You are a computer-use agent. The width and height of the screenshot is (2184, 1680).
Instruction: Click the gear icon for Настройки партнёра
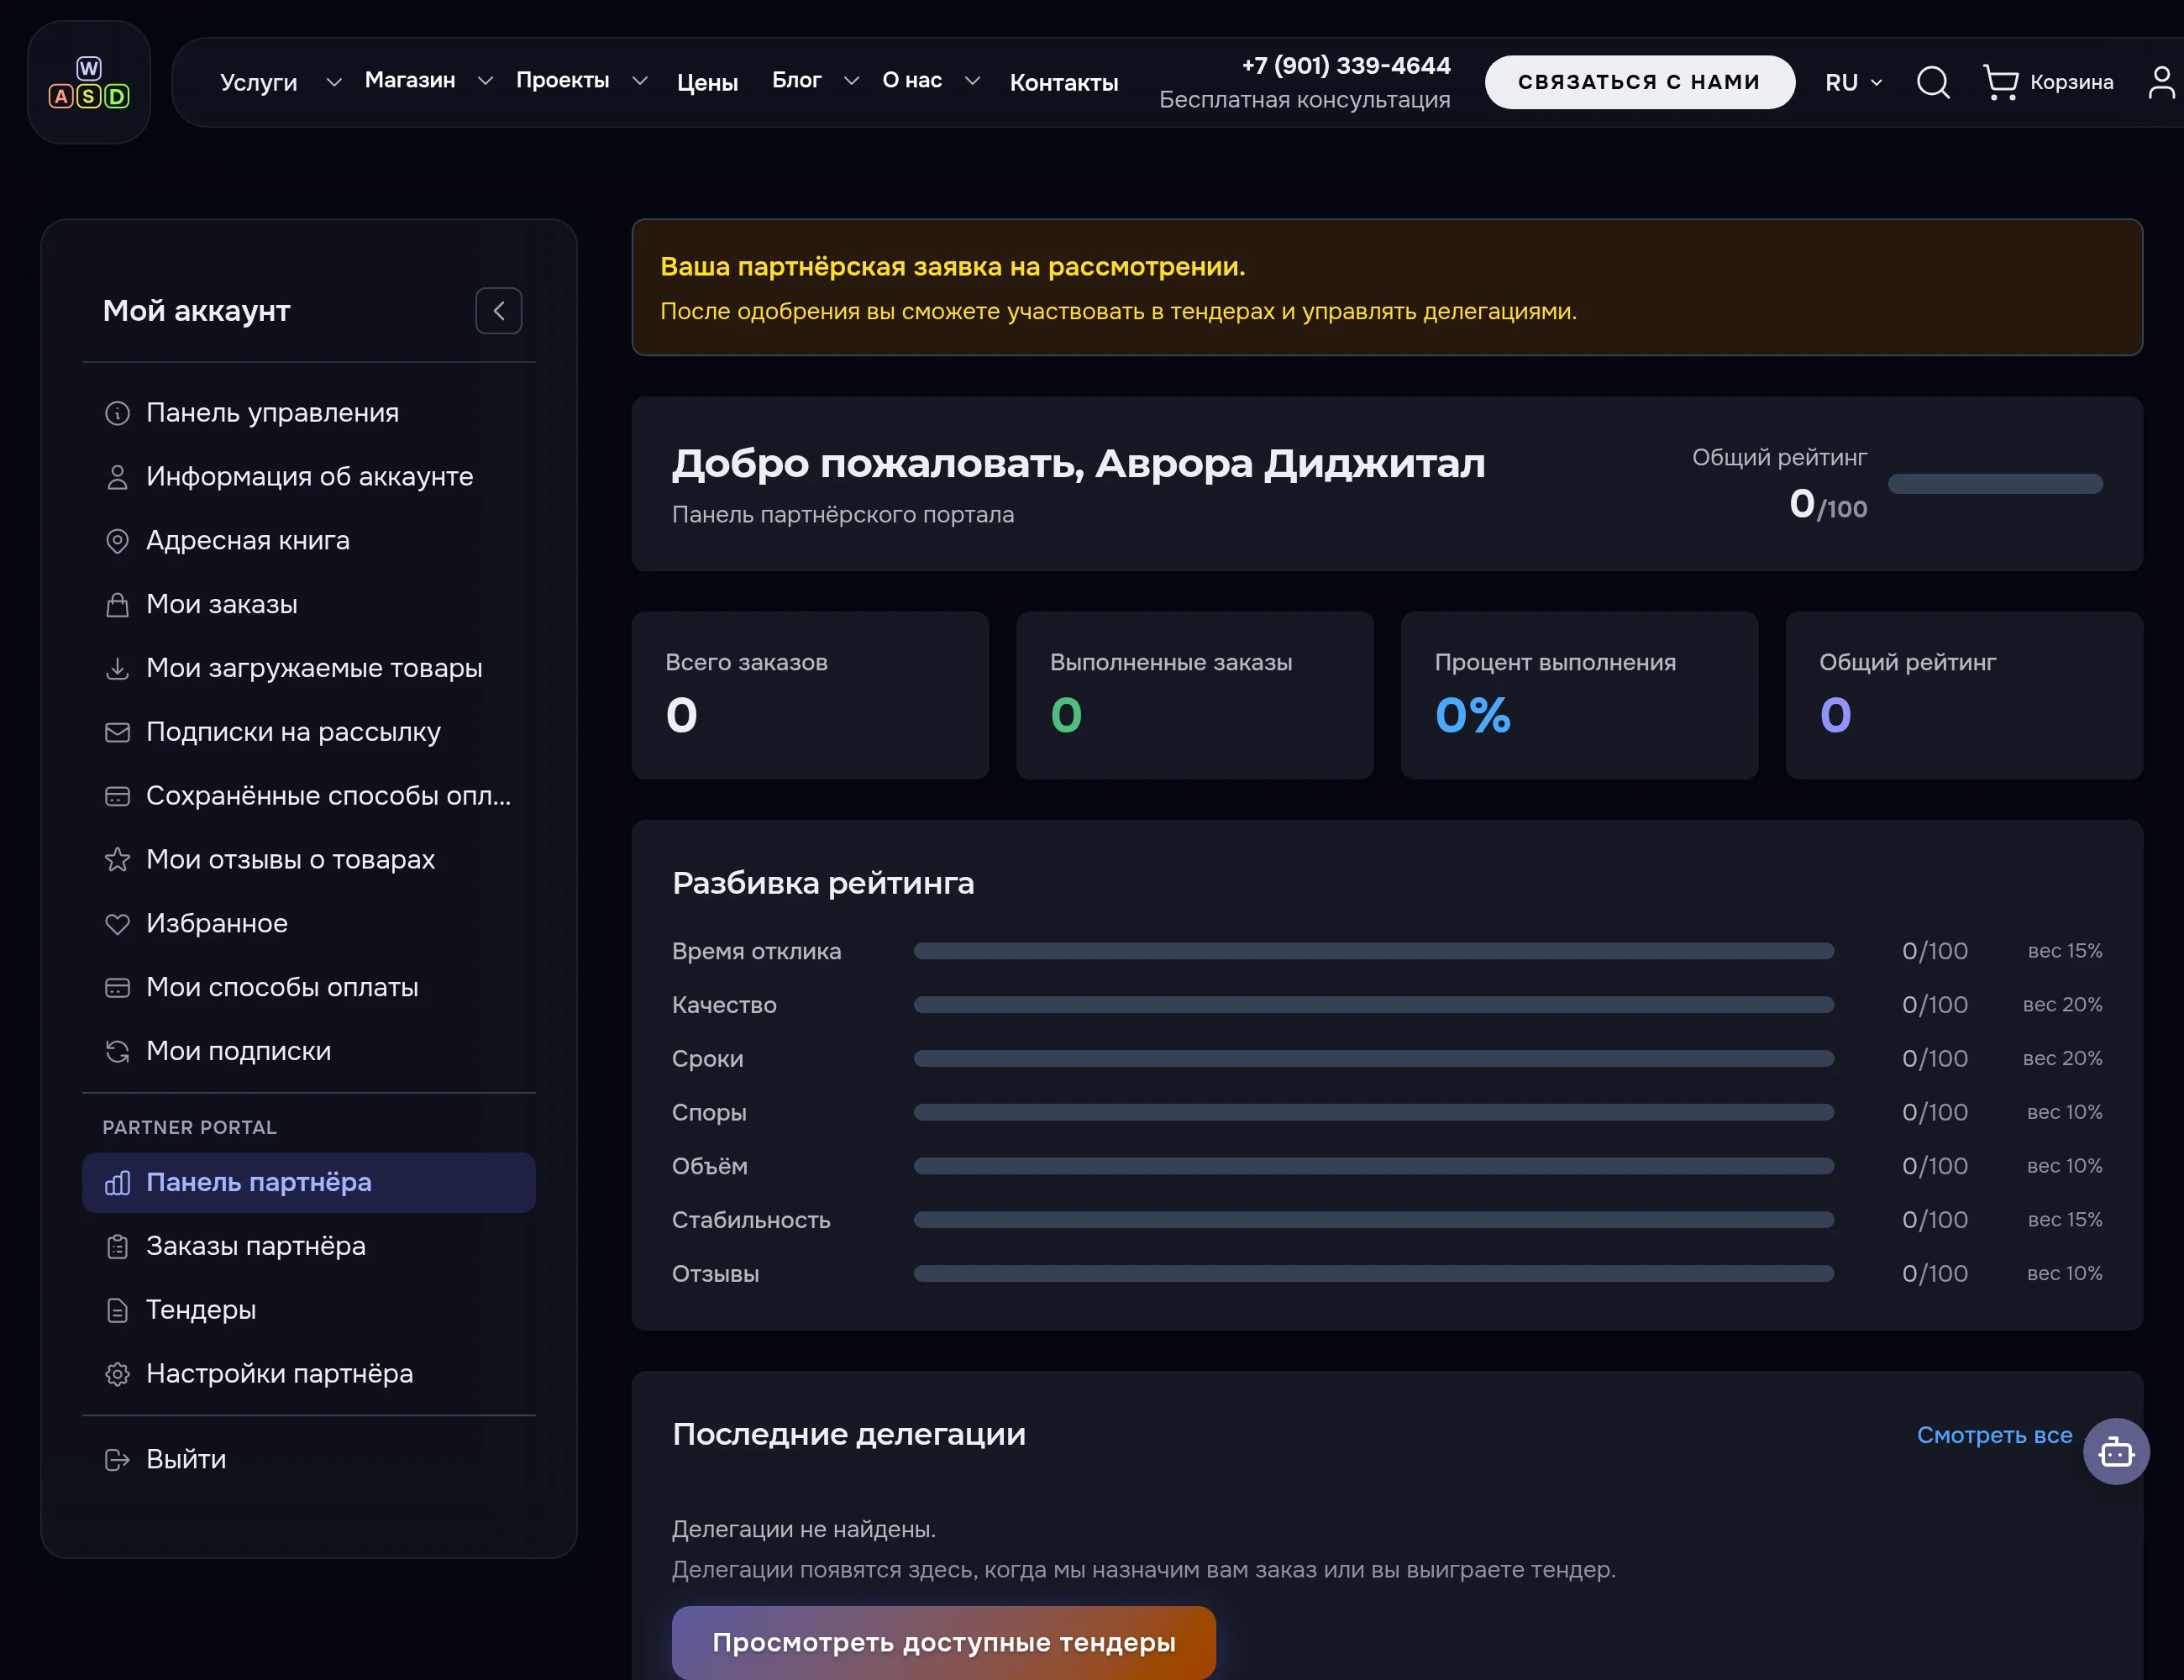117,1374
